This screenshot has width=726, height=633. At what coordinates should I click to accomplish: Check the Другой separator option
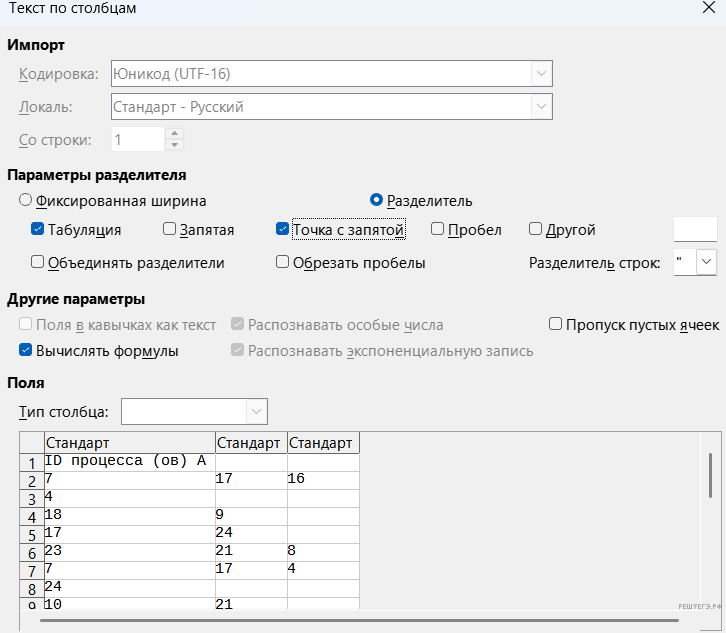pyautogui.click(x=535, y=230)
